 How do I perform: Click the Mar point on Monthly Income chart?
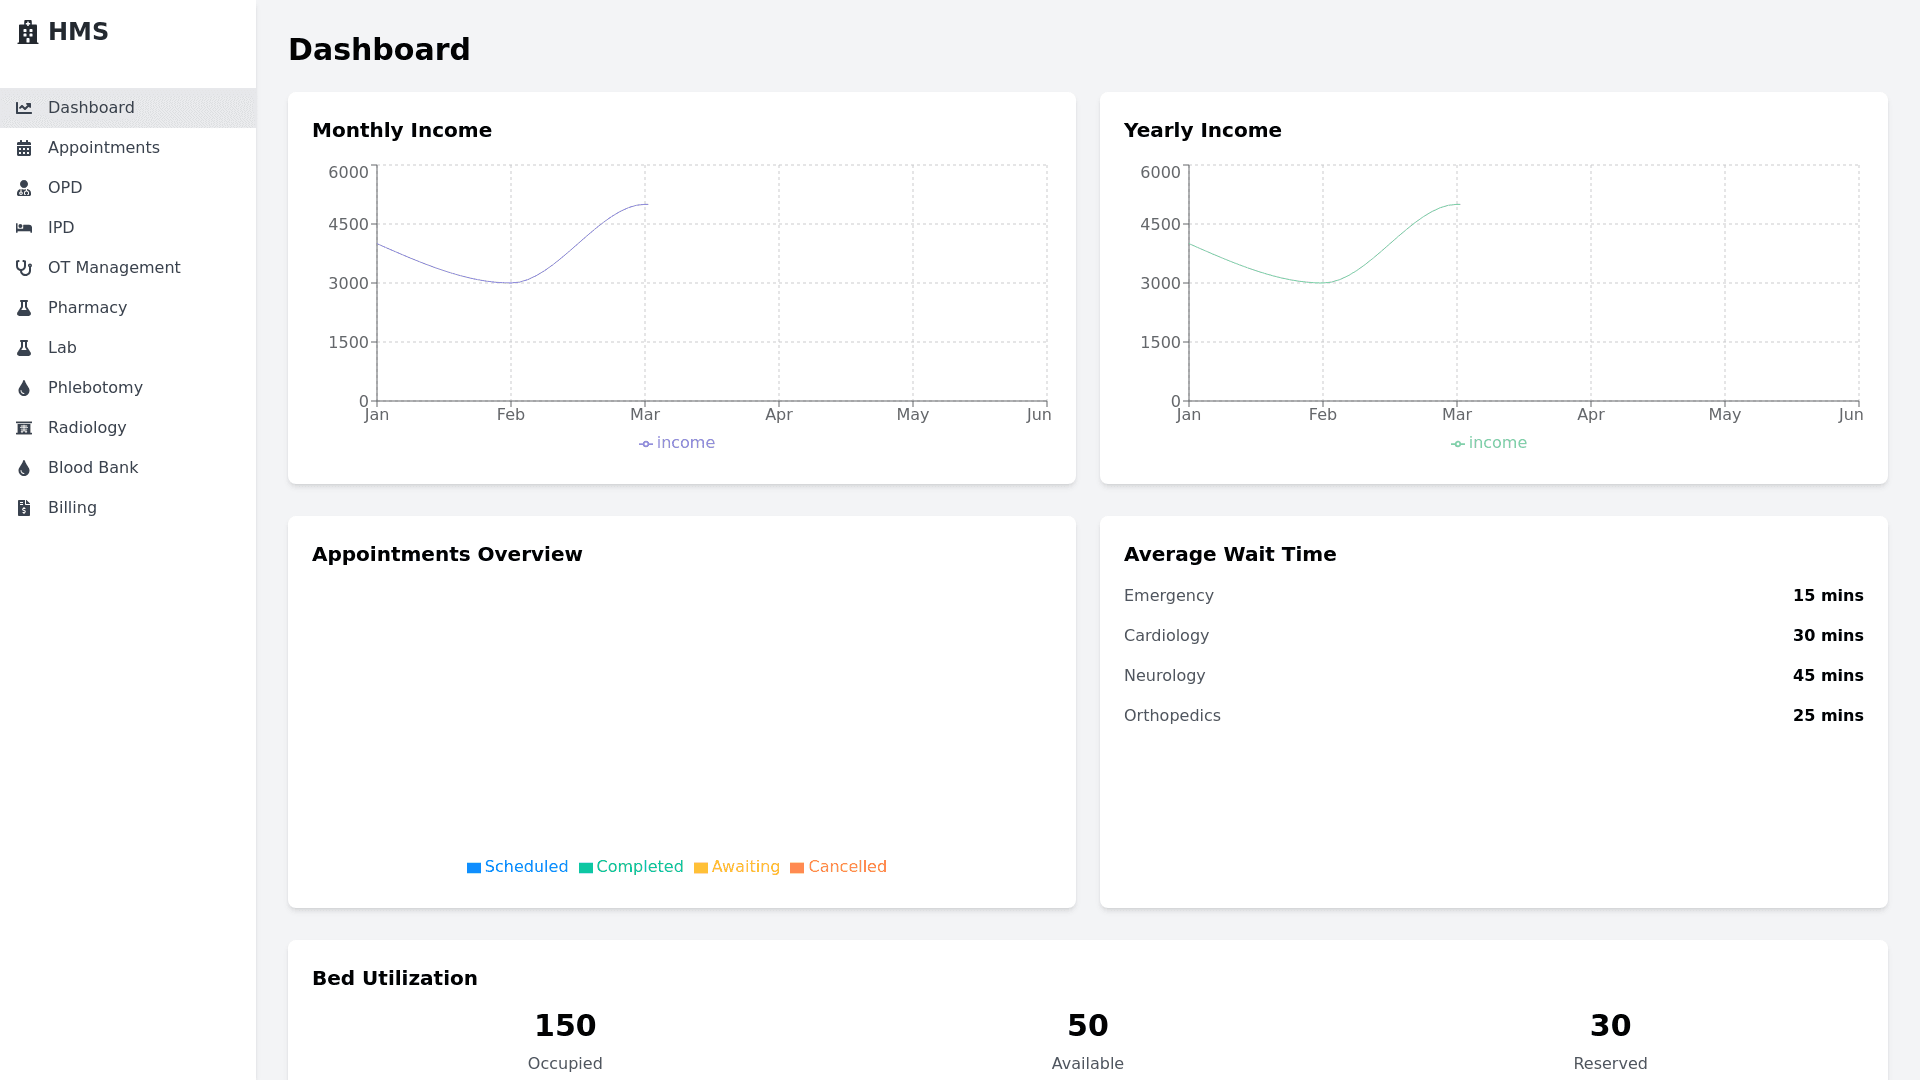[x=645, y=205]
